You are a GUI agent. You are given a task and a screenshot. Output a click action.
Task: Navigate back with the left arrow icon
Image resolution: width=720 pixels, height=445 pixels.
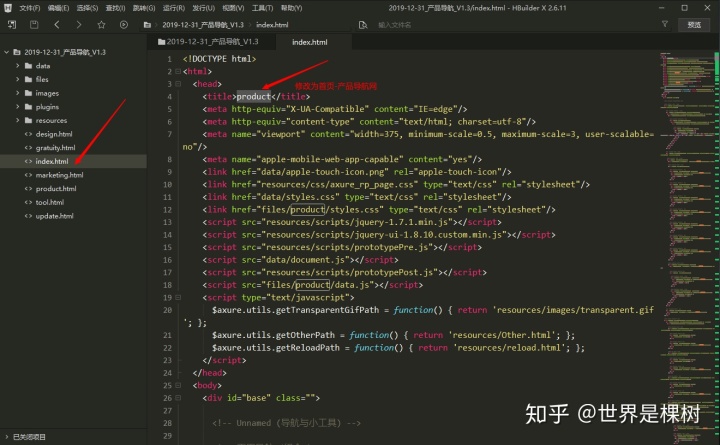point(56,25)
